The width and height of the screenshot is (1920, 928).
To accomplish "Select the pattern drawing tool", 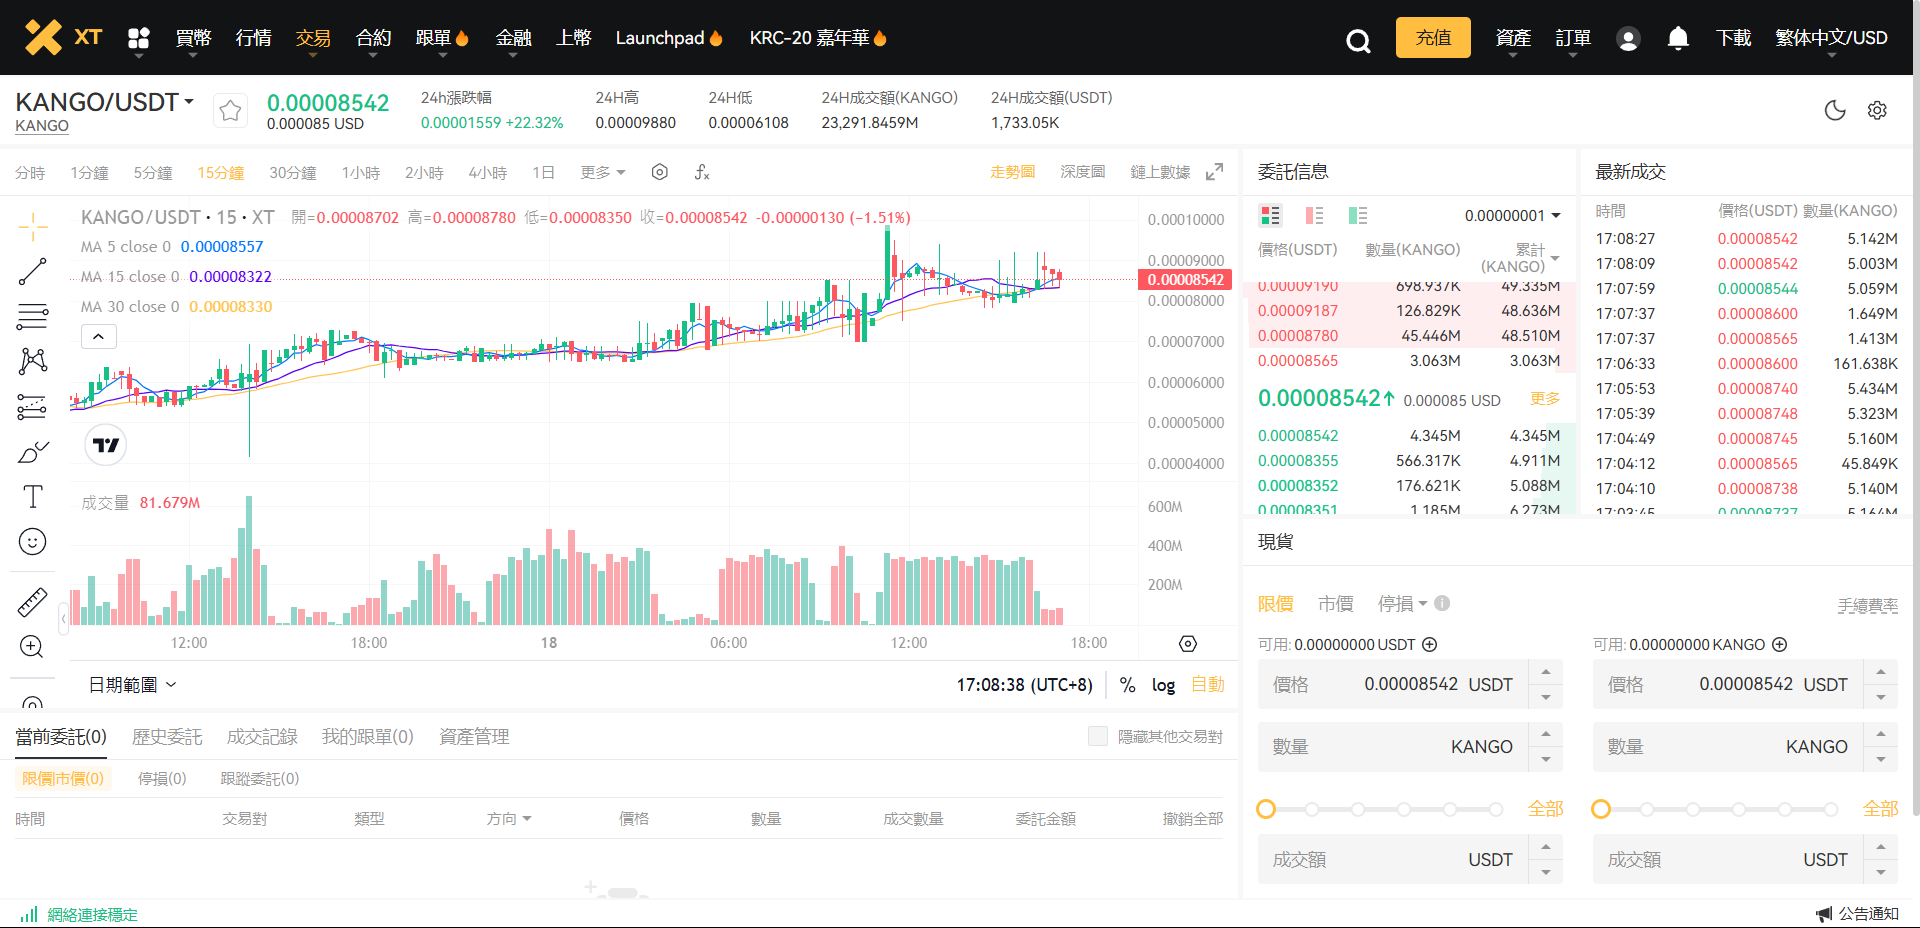I will (x=33, y=361).
